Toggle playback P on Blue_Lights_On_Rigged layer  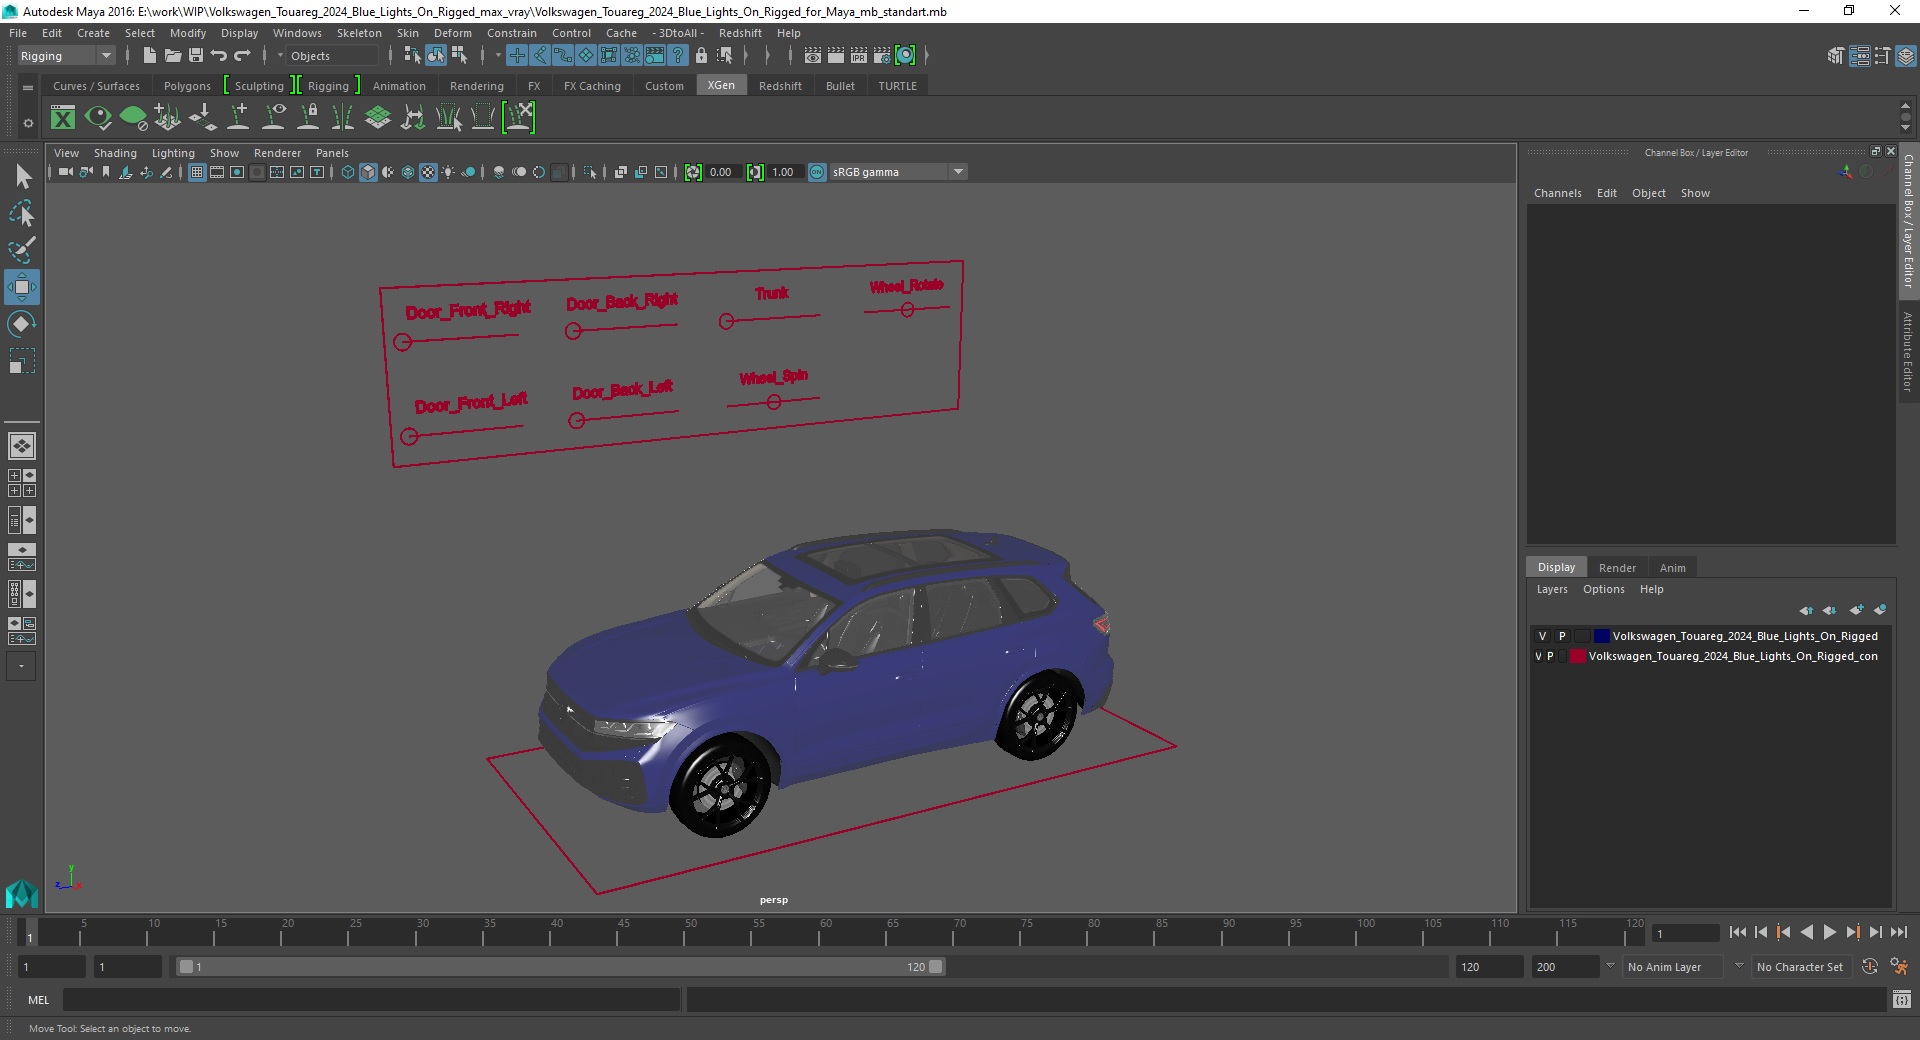click(1562, 636)
